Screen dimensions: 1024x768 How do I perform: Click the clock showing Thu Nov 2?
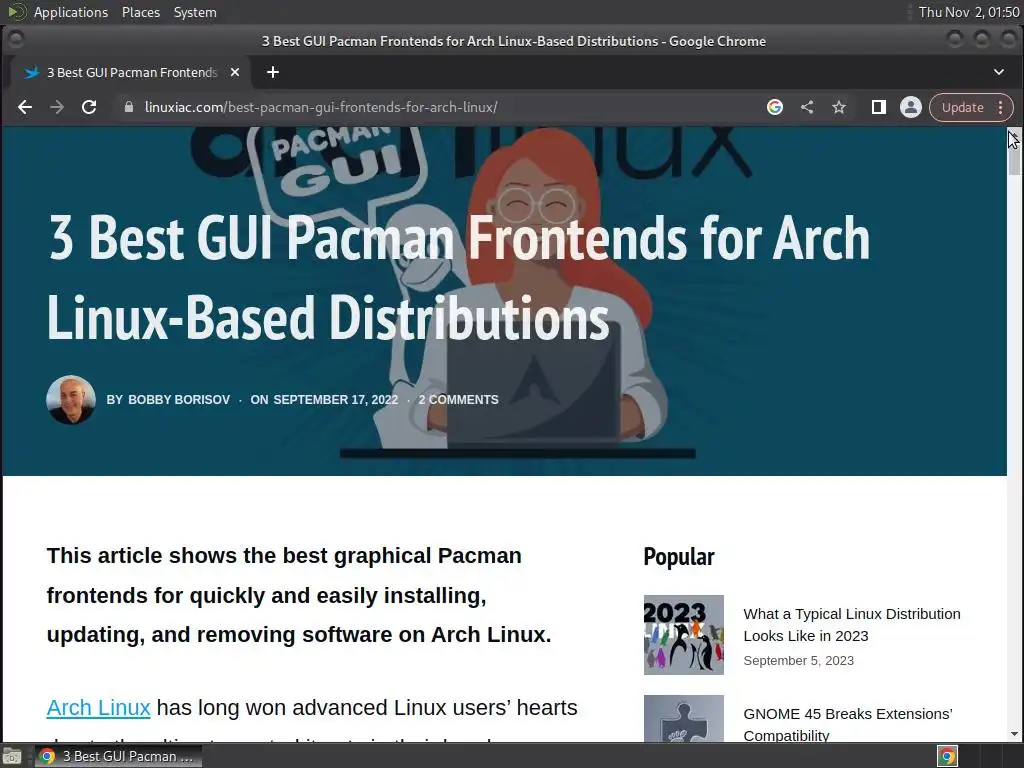point(968,12)
